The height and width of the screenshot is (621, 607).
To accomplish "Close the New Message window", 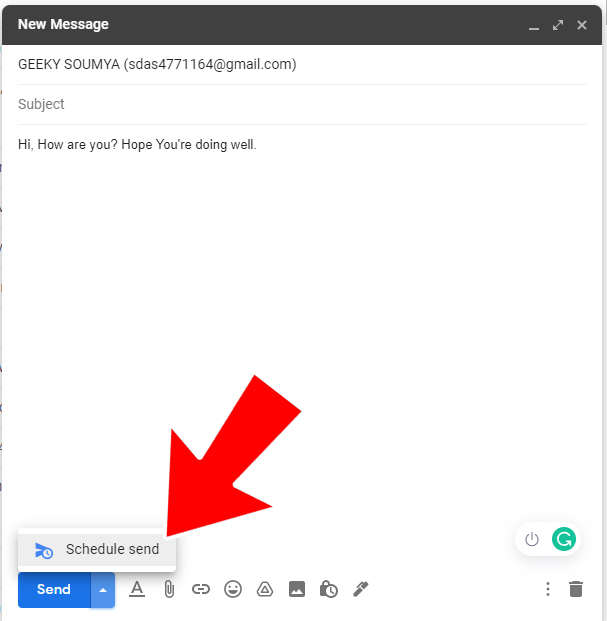I will click(582, 25).
